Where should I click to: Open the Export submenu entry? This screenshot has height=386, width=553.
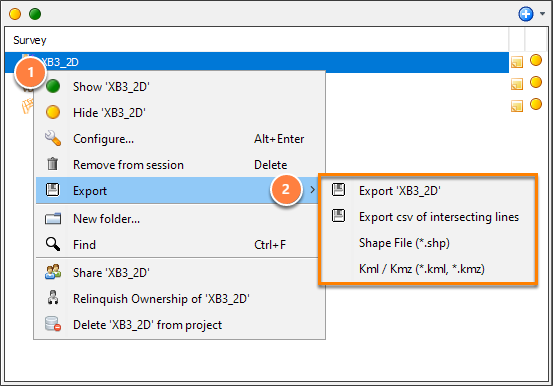point(177,191)
